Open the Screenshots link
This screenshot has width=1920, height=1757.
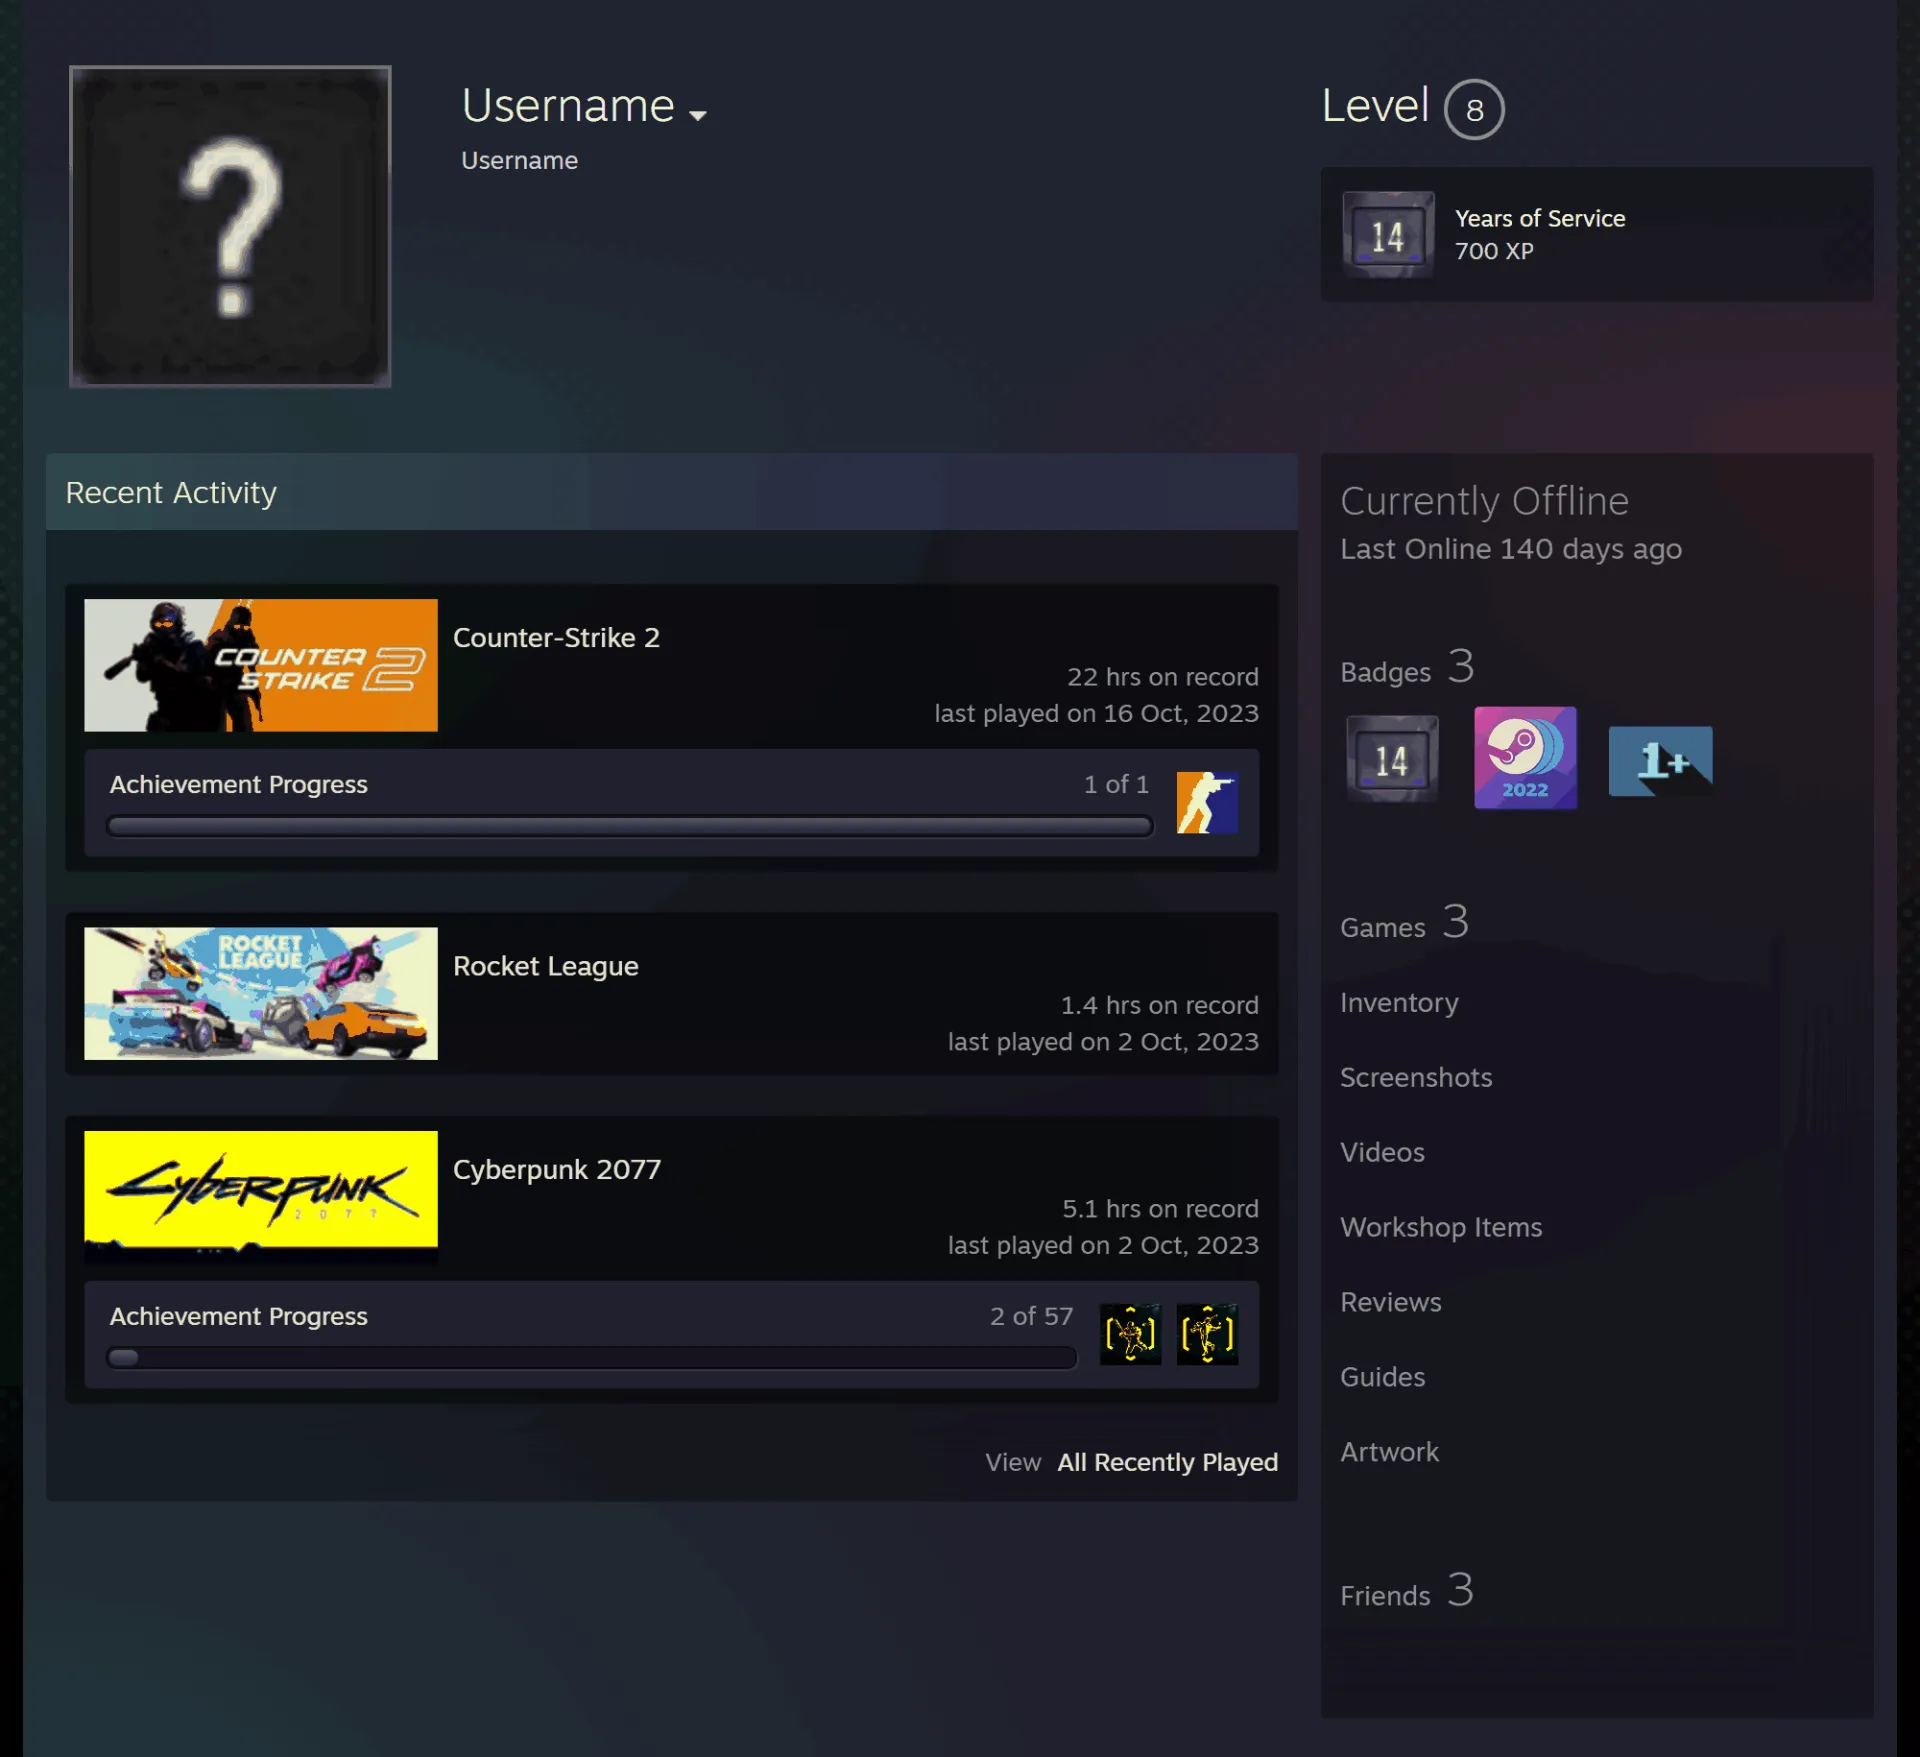[1416, 1077]
